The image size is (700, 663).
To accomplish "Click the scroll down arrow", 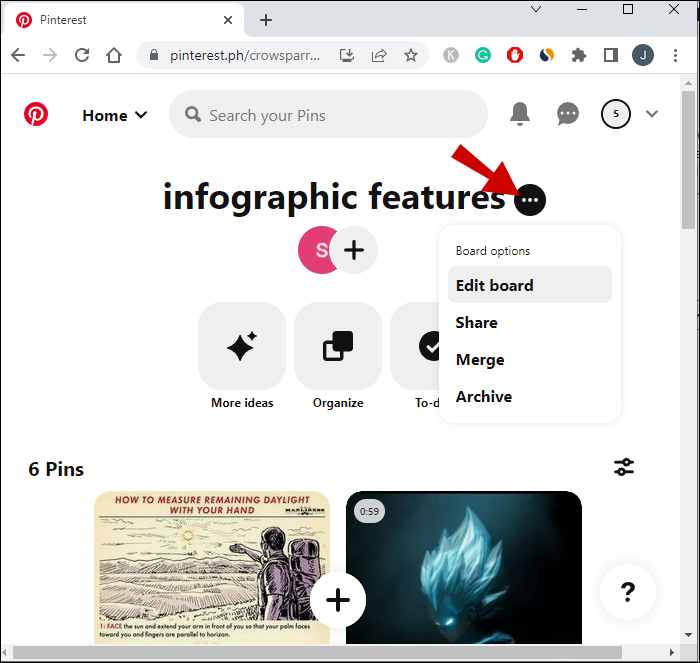I will point(688,635).
